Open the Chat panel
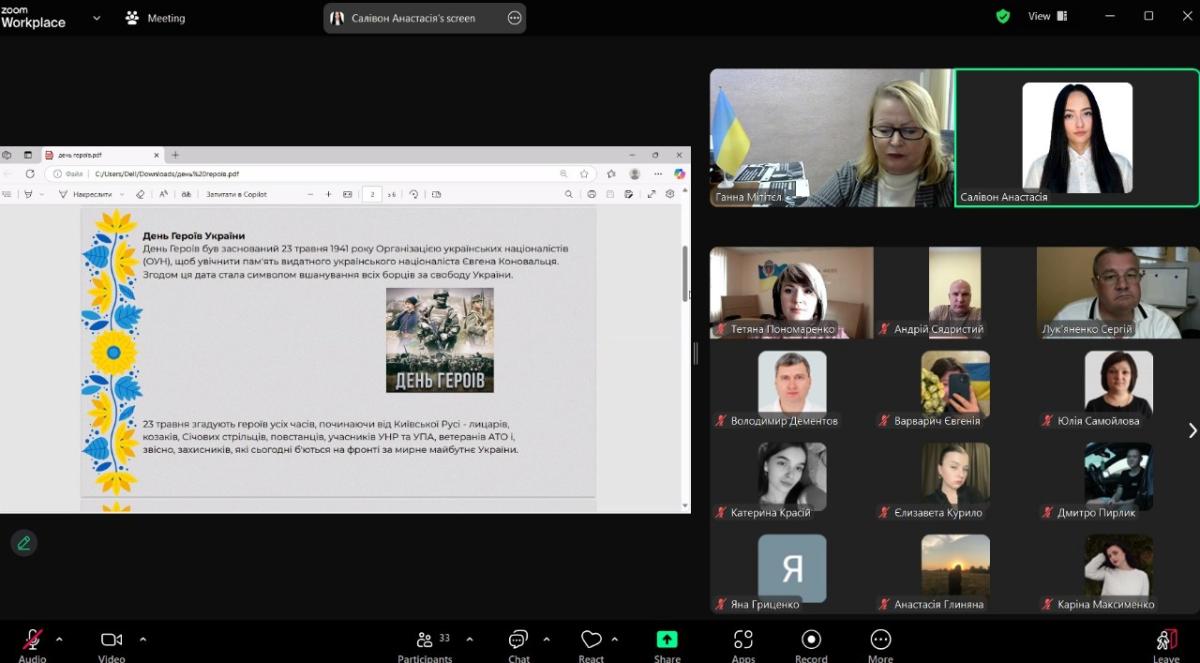This screenshot has height=663, width=1200. point(518,642)
